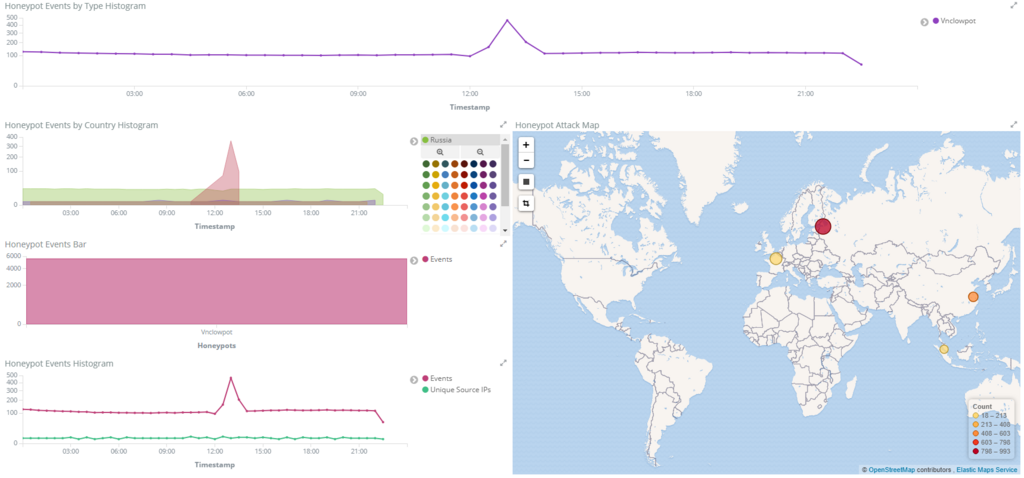Image resolution: width=1024 pixels, height=478 pixels.
Task: Click the Honeypots x-axis label
Action: (x=216, y=345)
